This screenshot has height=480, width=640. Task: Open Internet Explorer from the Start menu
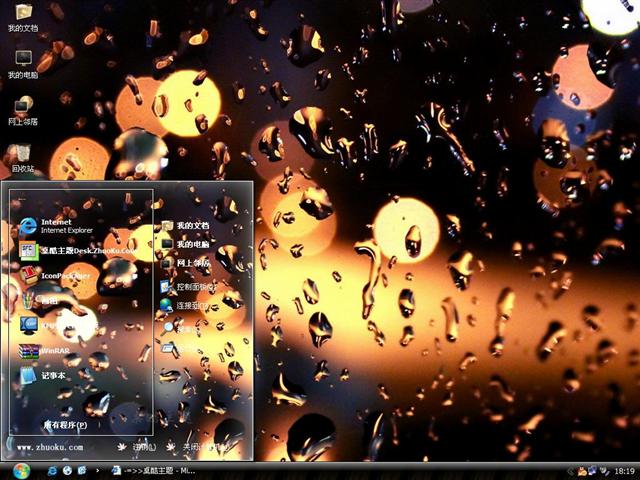[57, 226]
